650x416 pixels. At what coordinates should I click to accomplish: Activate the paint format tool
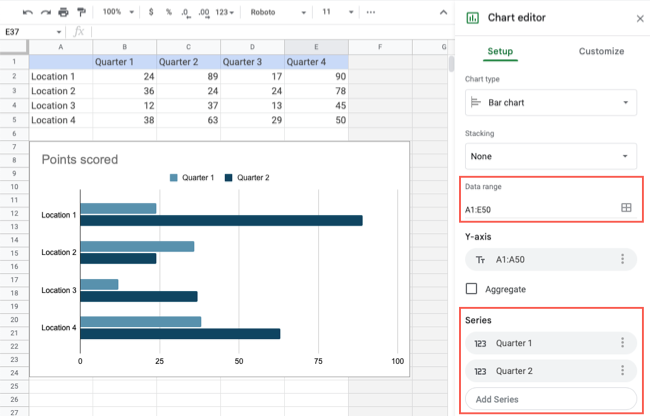82,12
